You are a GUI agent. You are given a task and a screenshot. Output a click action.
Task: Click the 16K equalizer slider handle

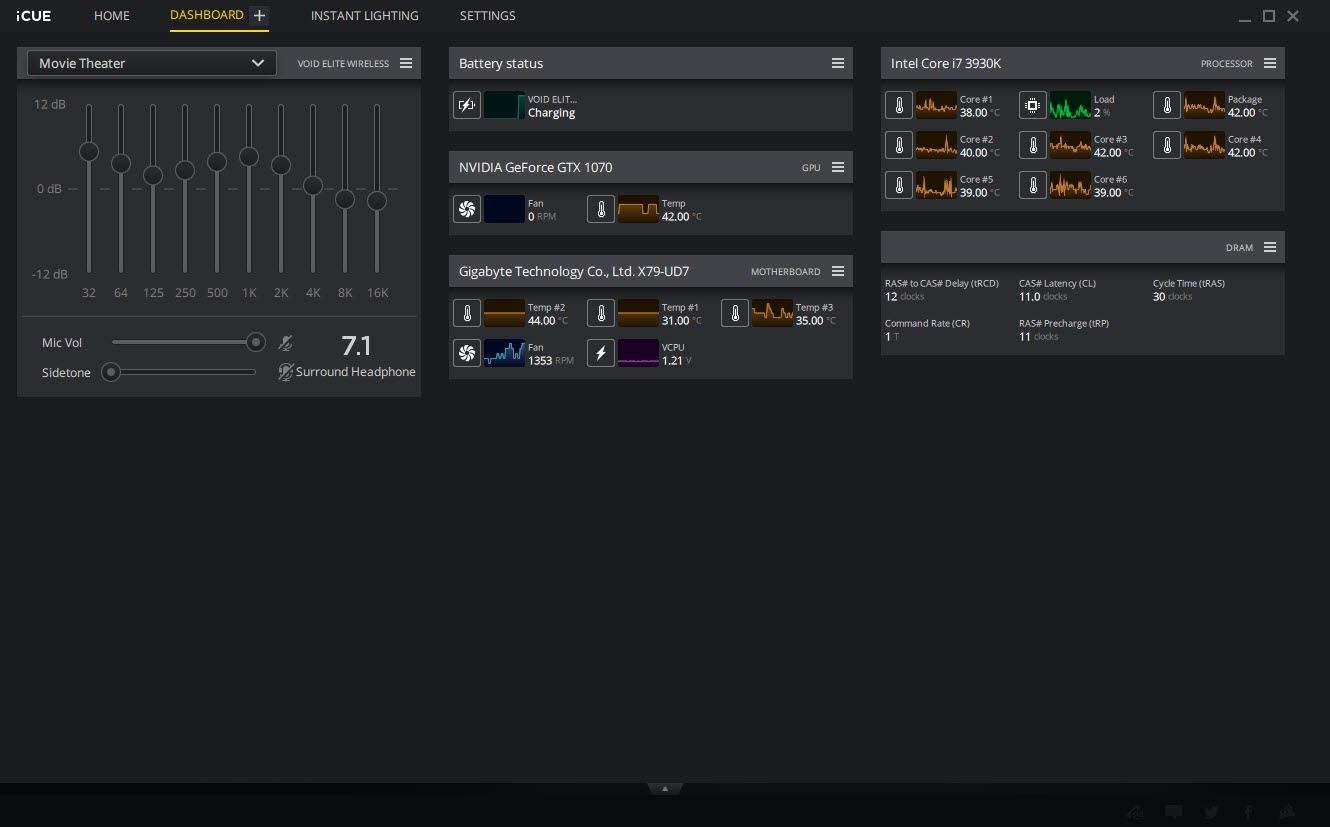pos(377,201)
